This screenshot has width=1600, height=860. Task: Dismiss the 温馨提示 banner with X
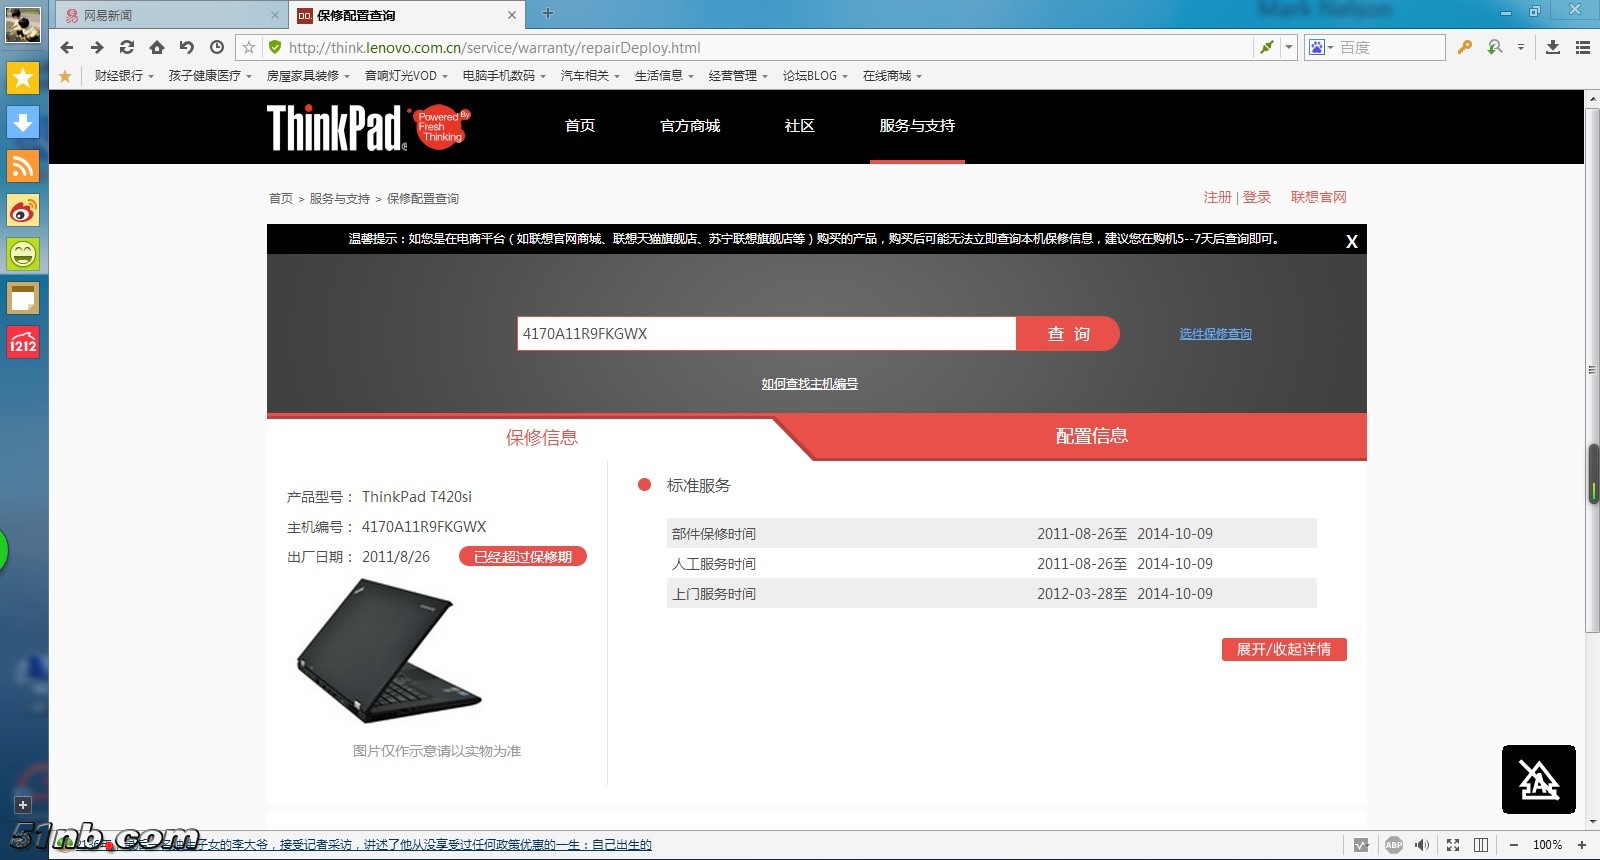1352,241
